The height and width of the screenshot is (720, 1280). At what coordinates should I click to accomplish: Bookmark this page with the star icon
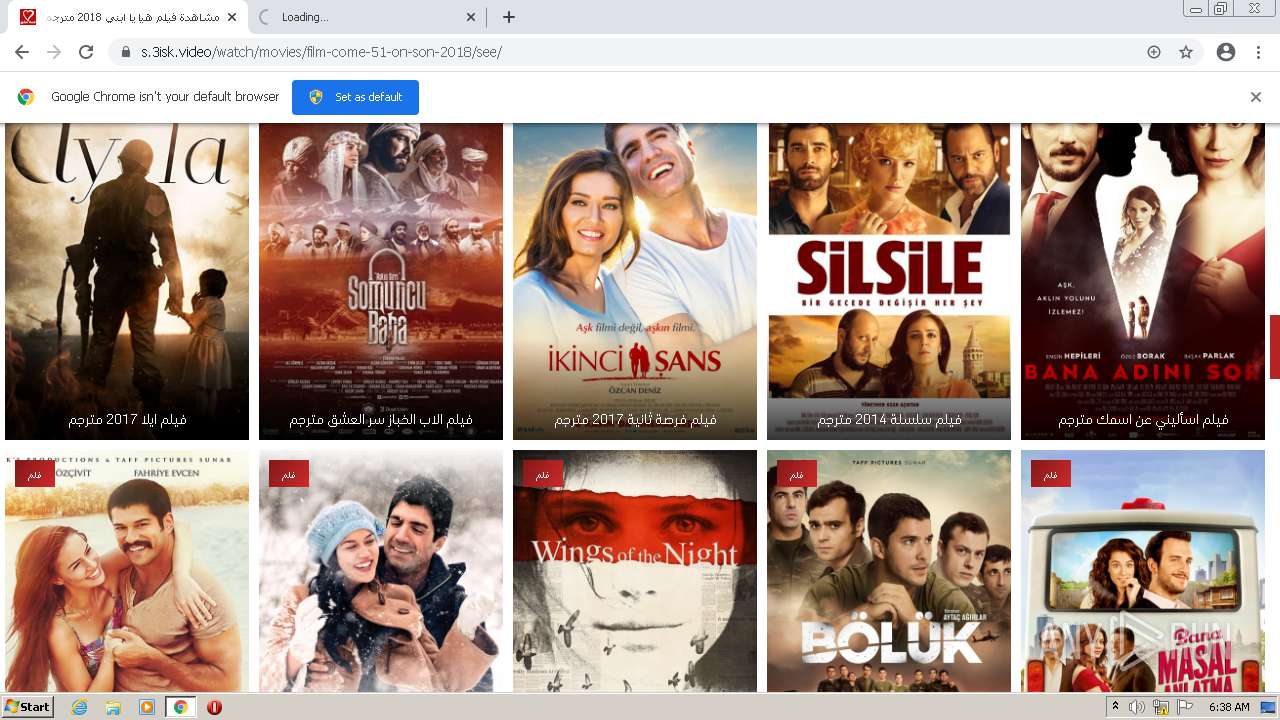1186,52
